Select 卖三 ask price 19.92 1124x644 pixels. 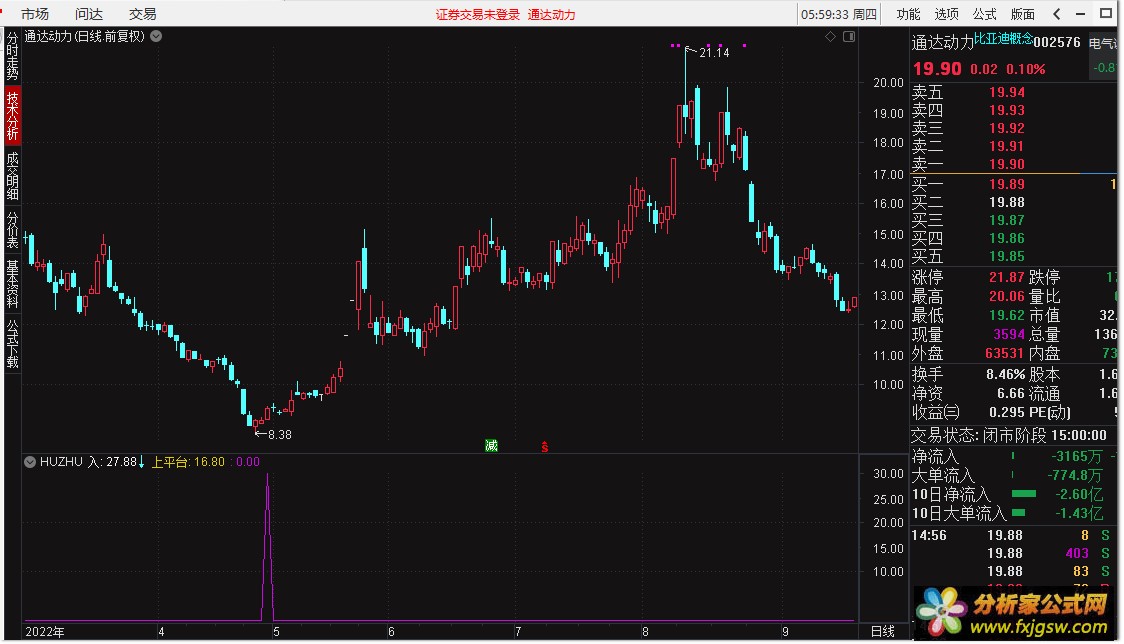point(1006,128)
